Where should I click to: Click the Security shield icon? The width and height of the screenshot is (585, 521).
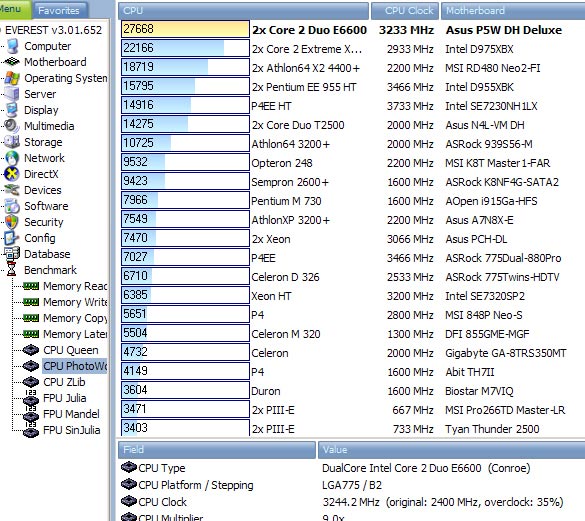(12, 222)
